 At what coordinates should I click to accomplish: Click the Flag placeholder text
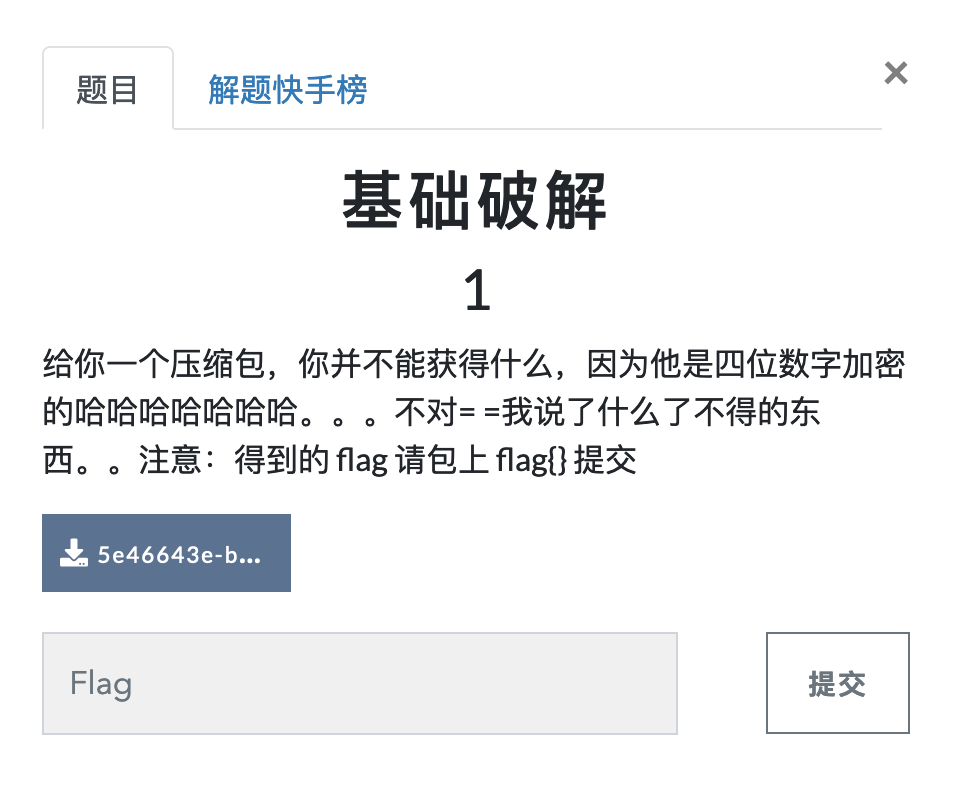point(100,683)
